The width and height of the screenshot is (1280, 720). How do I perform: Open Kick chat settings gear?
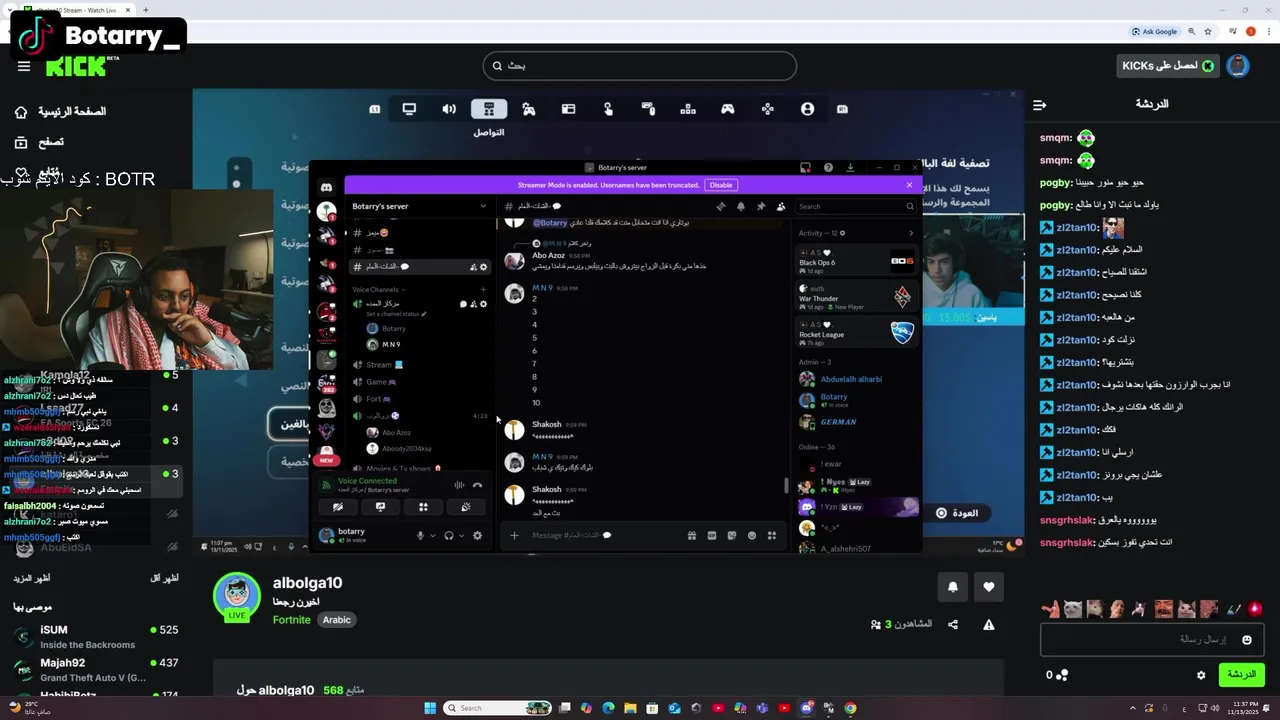[1201, 675]
